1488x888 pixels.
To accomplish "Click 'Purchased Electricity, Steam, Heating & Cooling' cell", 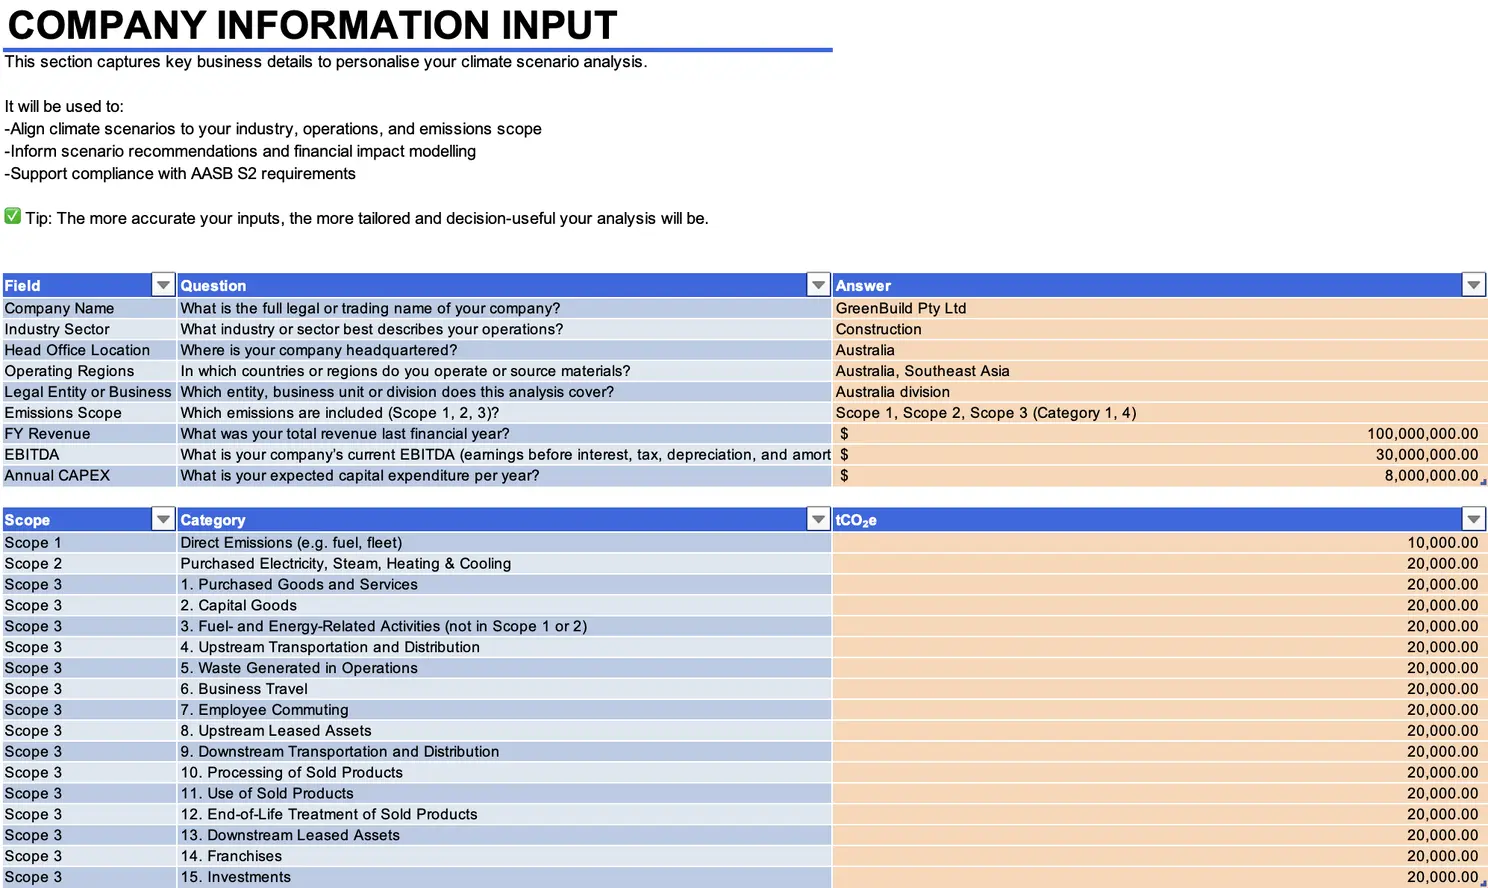I will tap(504, 564).
